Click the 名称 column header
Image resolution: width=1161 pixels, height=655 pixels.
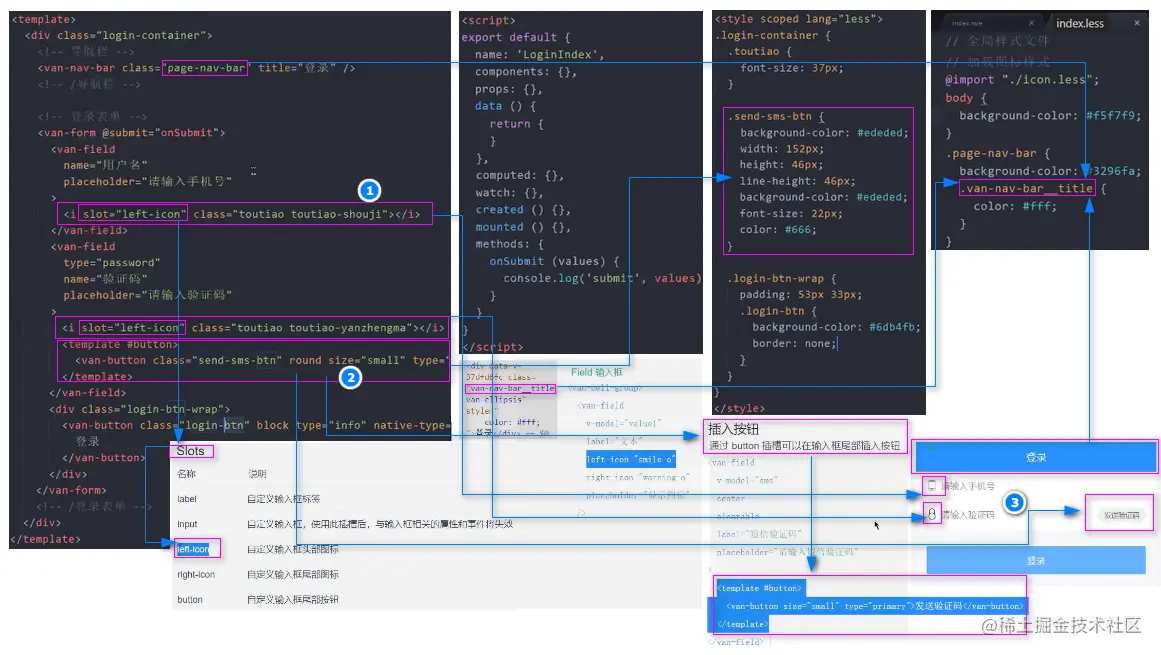(x=187, y=474)
